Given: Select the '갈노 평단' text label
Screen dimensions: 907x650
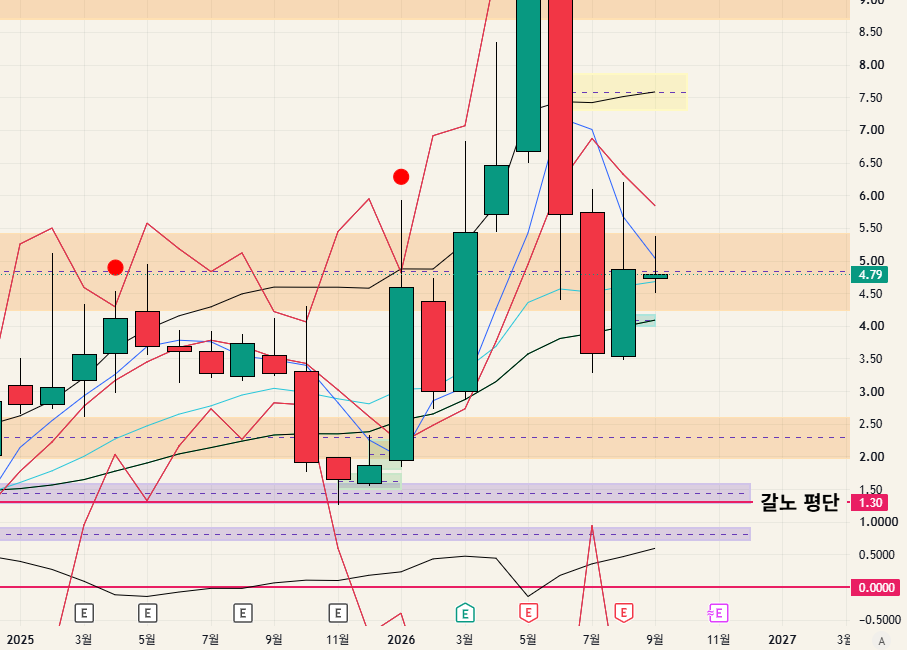Looking at the screenshot, I should 799,502.
